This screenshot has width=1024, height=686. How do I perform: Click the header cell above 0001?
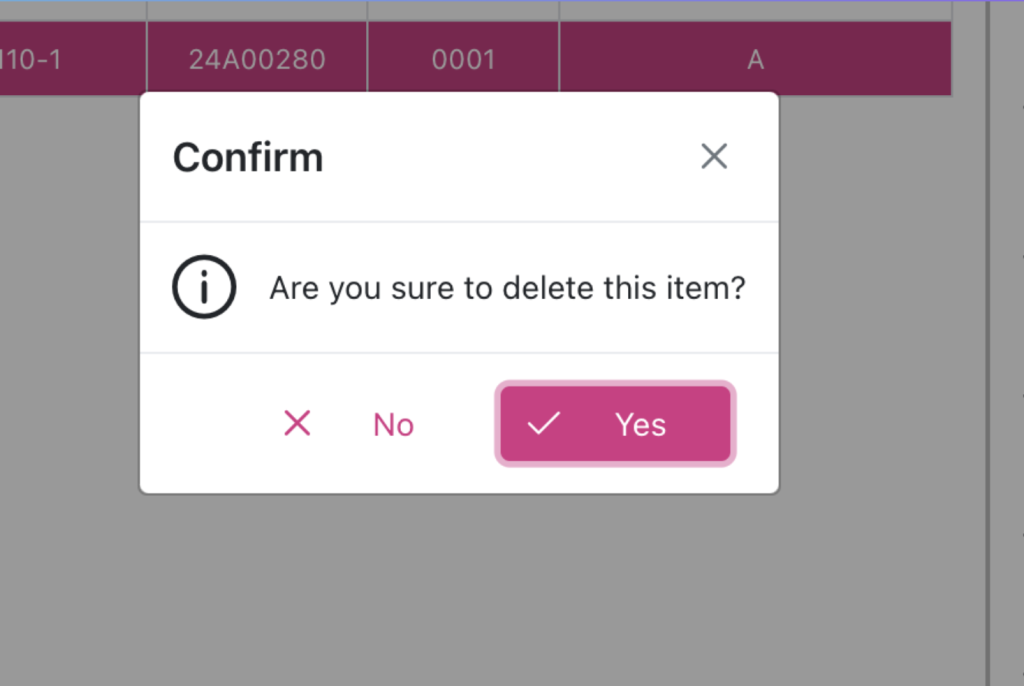coord(463,9)
